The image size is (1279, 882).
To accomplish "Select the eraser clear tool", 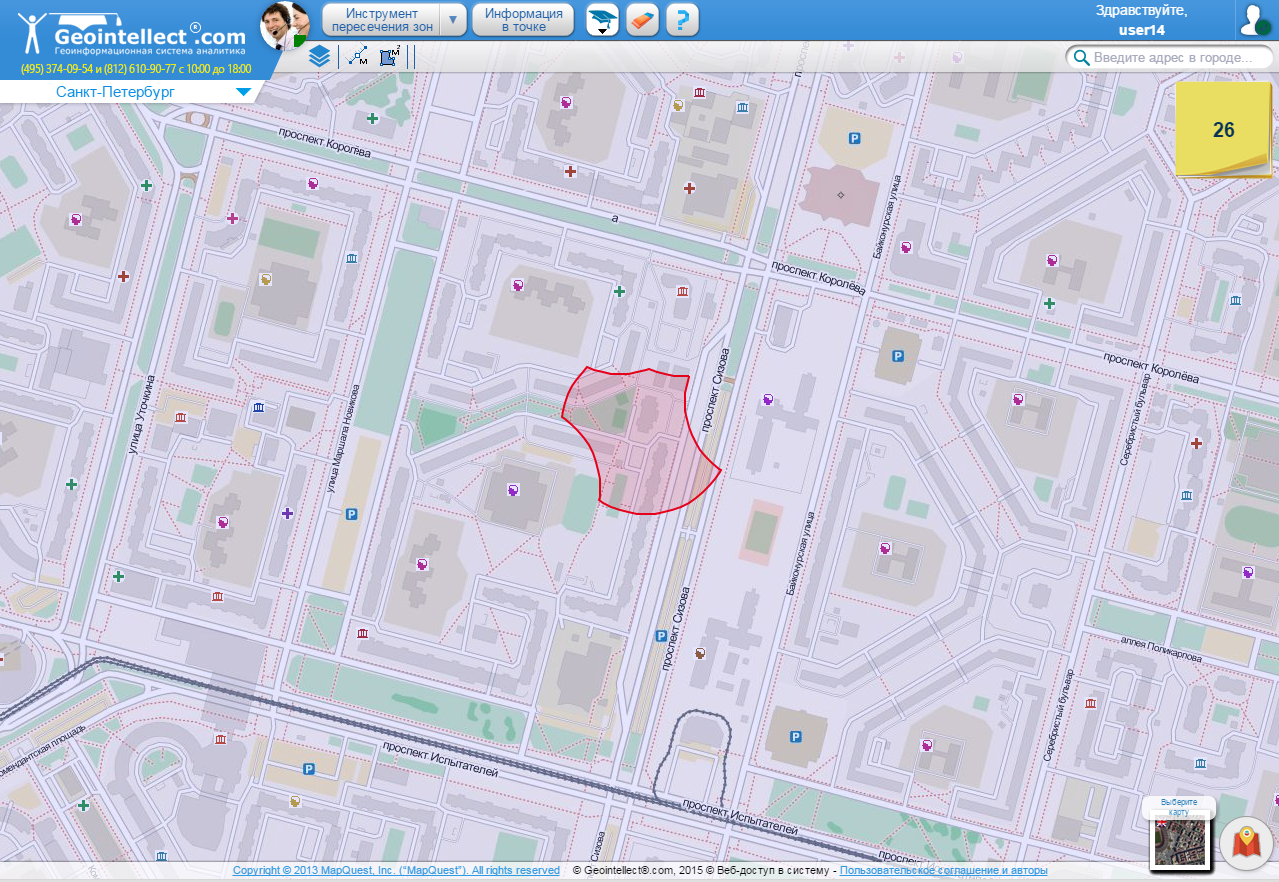I will click(x=642, y=20).
